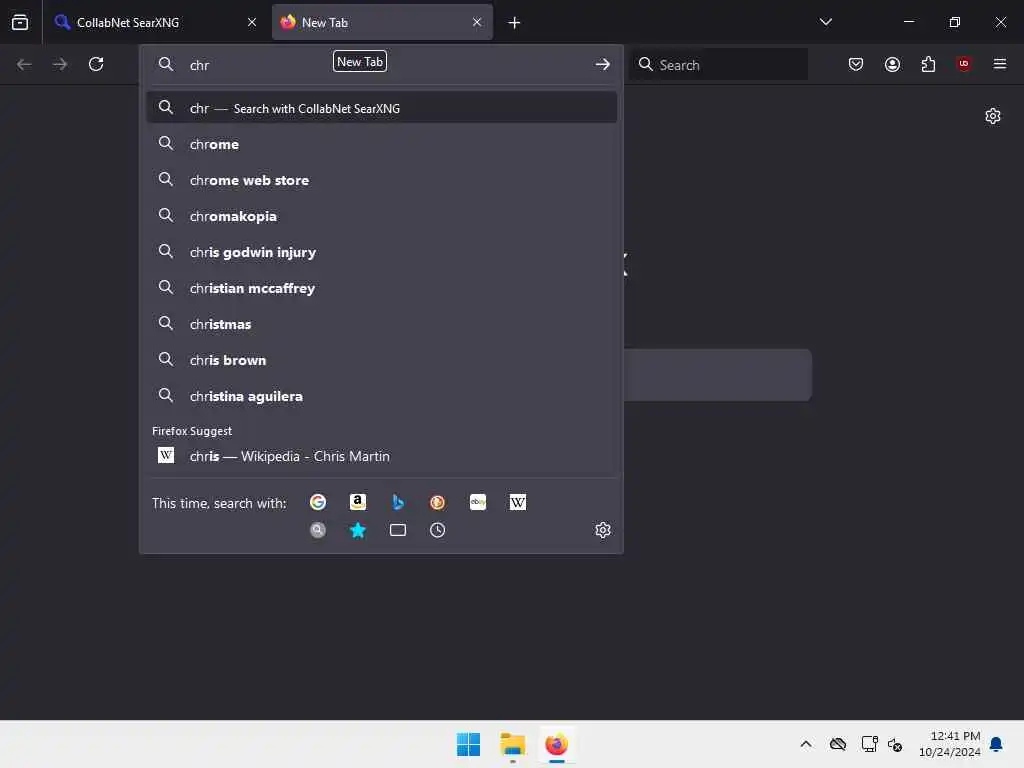Reload the current page
Viewport: 1024px width, 768px height.
[x=96, y=64]
